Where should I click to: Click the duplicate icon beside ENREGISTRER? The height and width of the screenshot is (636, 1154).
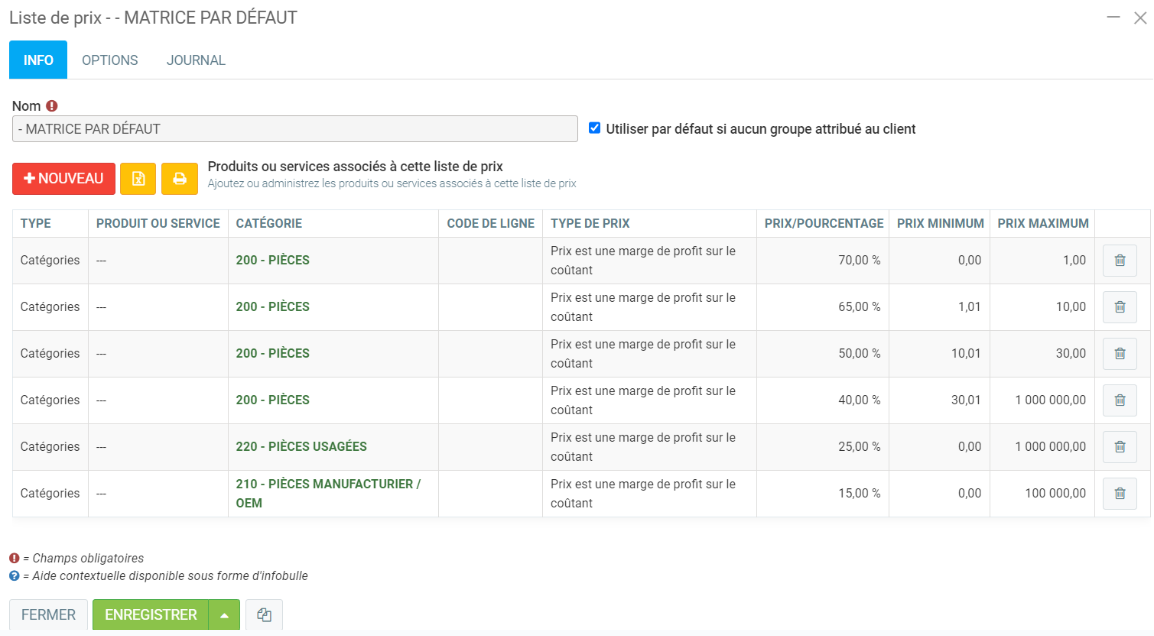tap(264, 615)
